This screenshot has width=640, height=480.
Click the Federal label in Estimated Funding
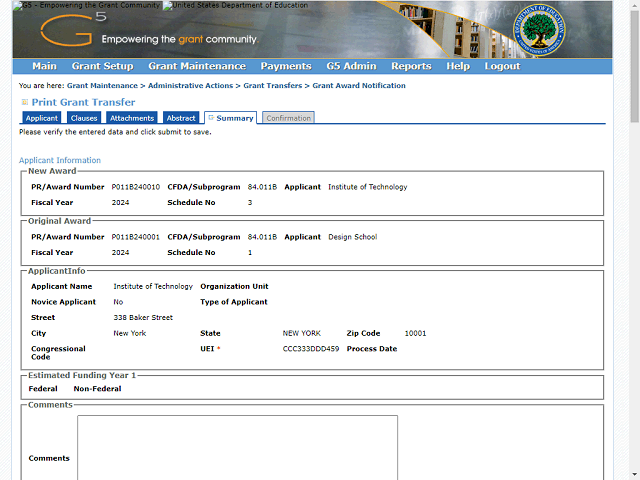click(x=43, y=389)
